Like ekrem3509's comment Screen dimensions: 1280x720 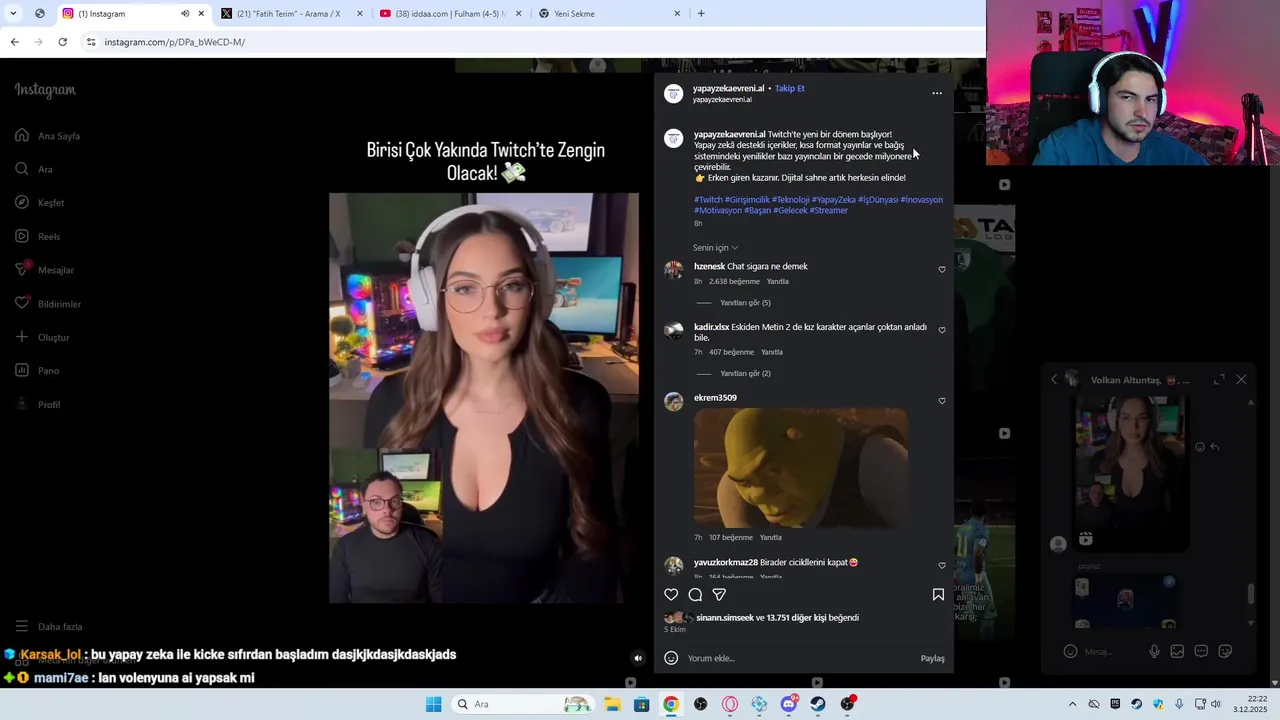click(942, 401)
